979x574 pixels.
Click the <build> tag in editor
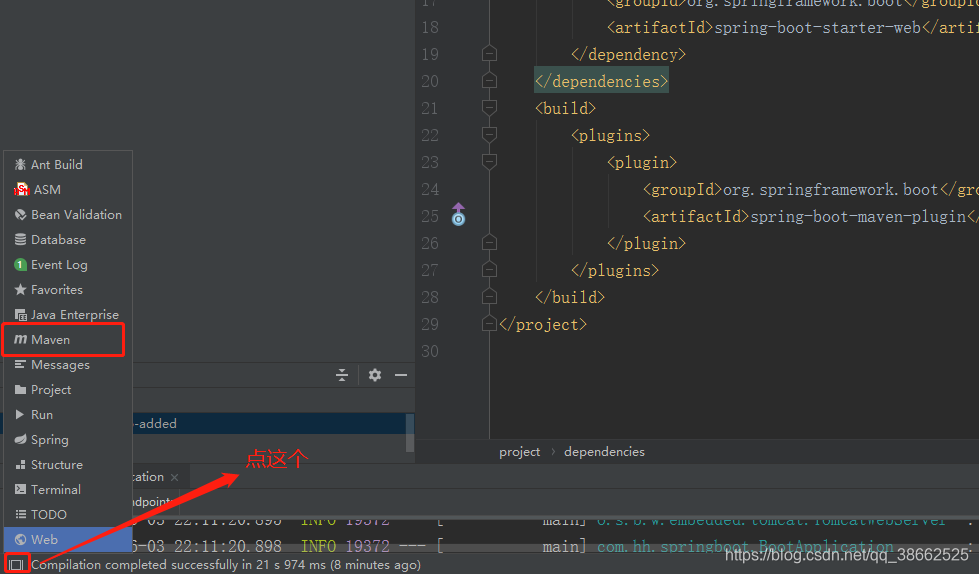(566, 108)
